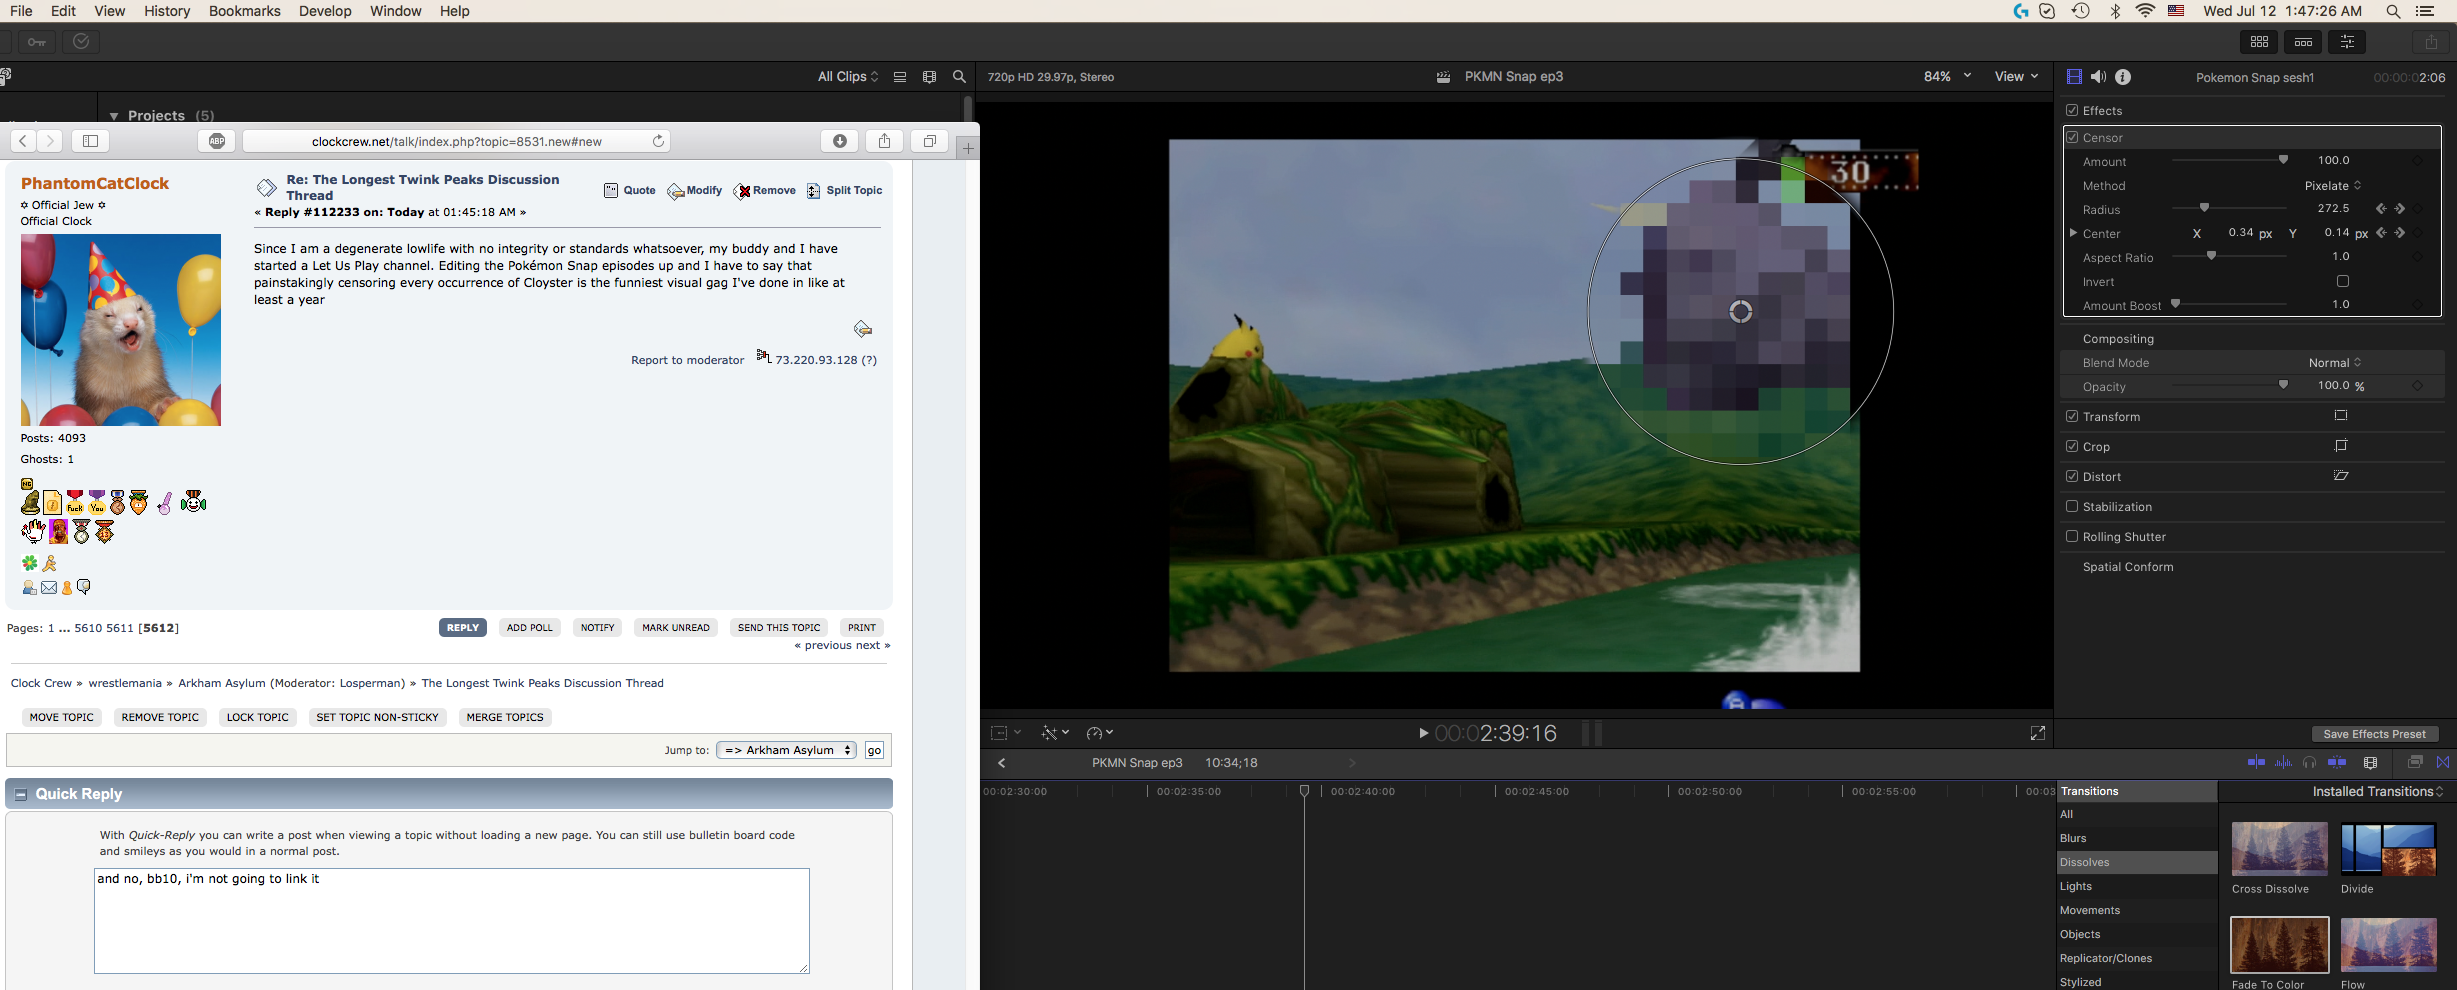This screenshot has height=990, width=2457.
Task: Open the video inspector icon
Action: pyautogui.click(x=2074, y=77)
